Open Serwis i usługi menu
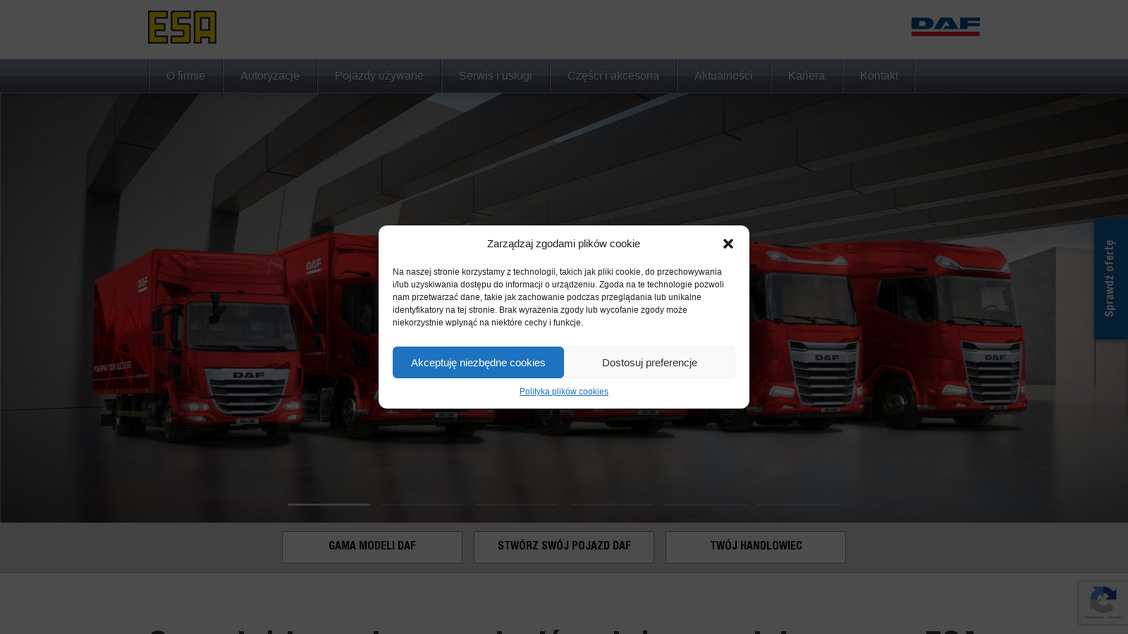The width and height of the screenshot is (1128, 634). click(x=496, y=76)
